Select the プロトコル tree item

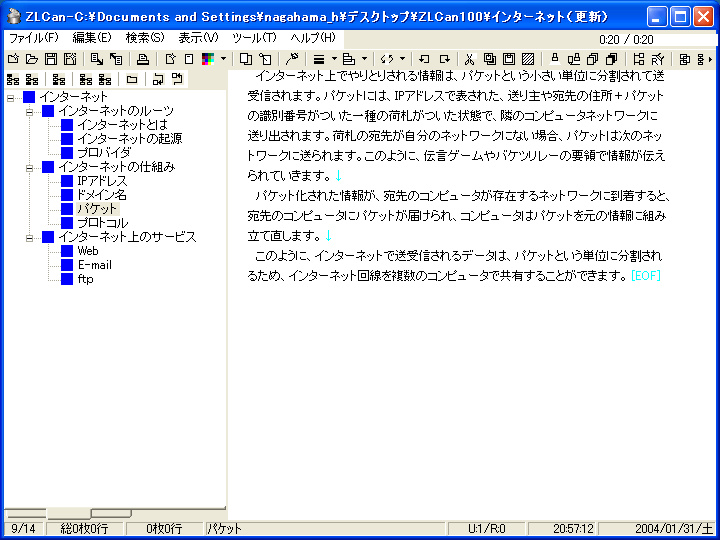[103, 223]
